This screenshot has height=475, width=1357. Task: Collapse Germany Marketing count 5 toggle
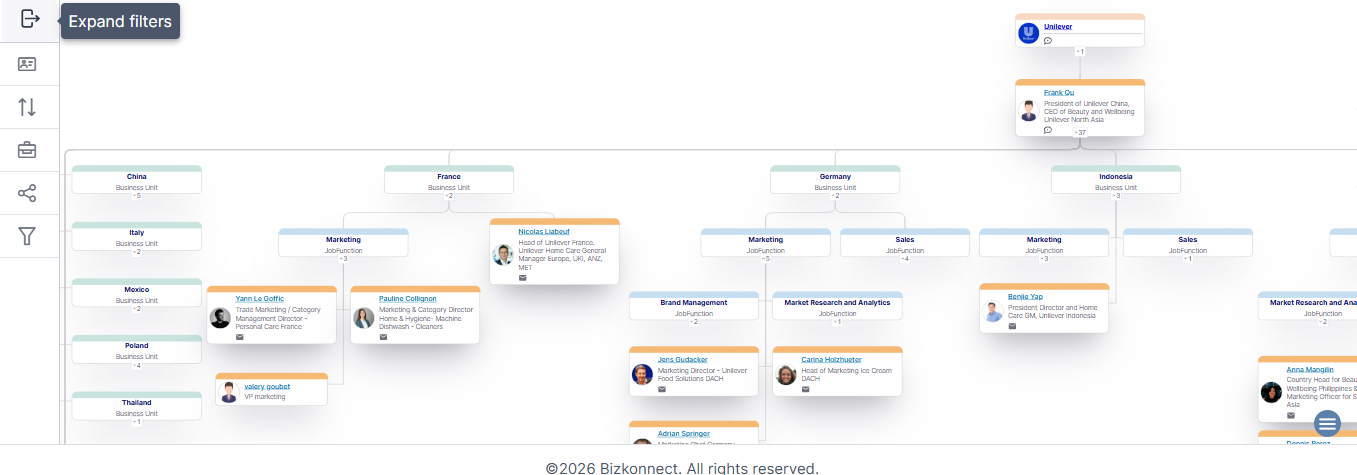tap(765, 258)
